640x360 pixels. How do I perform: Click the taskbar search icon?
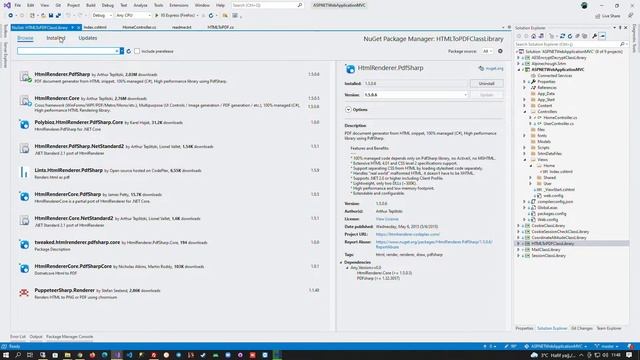[18, 355]
